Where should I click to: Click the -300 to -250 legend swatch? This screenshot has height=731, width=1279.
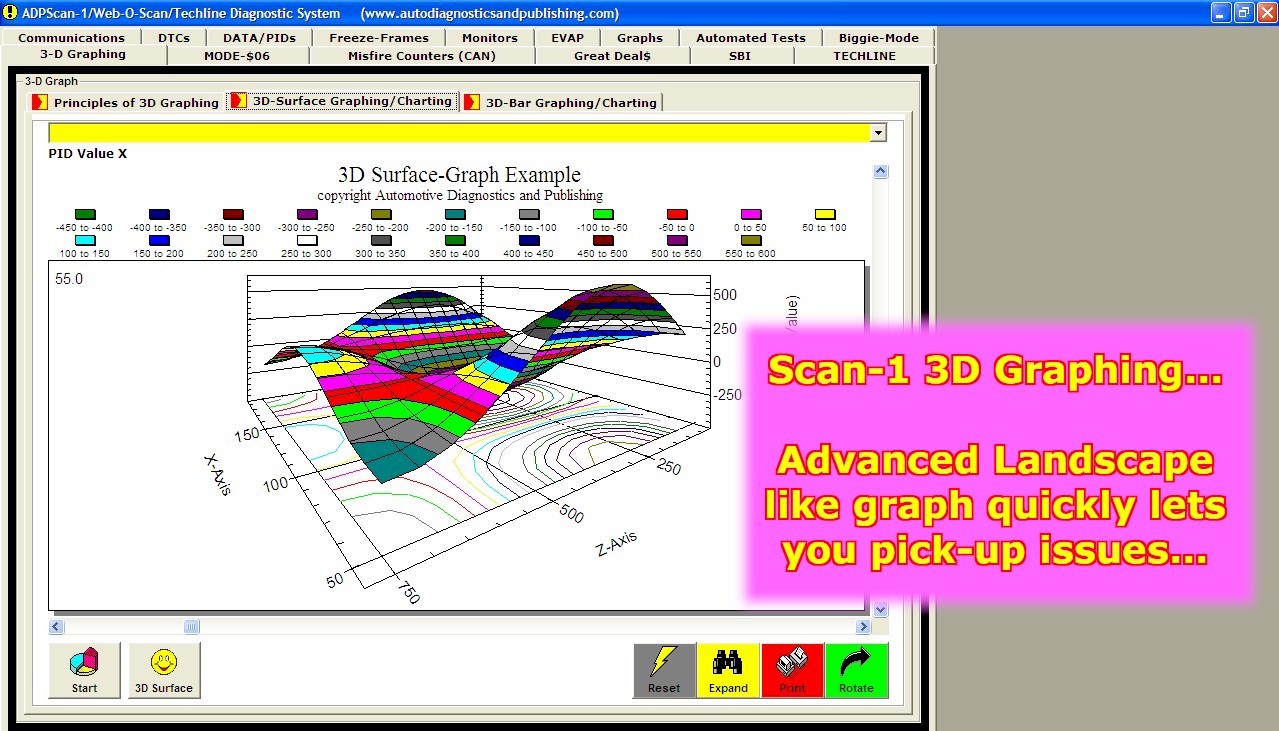(307, 214)
